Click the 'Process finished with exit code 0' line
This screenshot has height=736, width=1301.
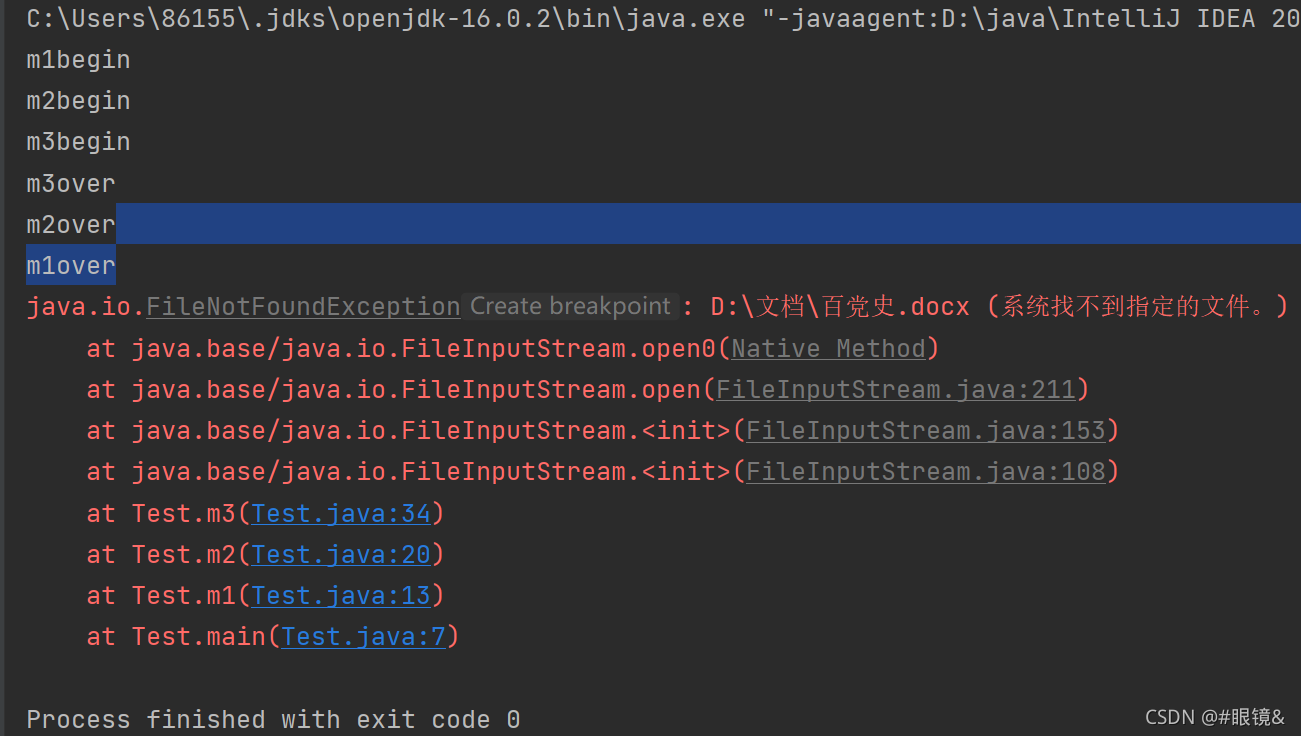273,719
